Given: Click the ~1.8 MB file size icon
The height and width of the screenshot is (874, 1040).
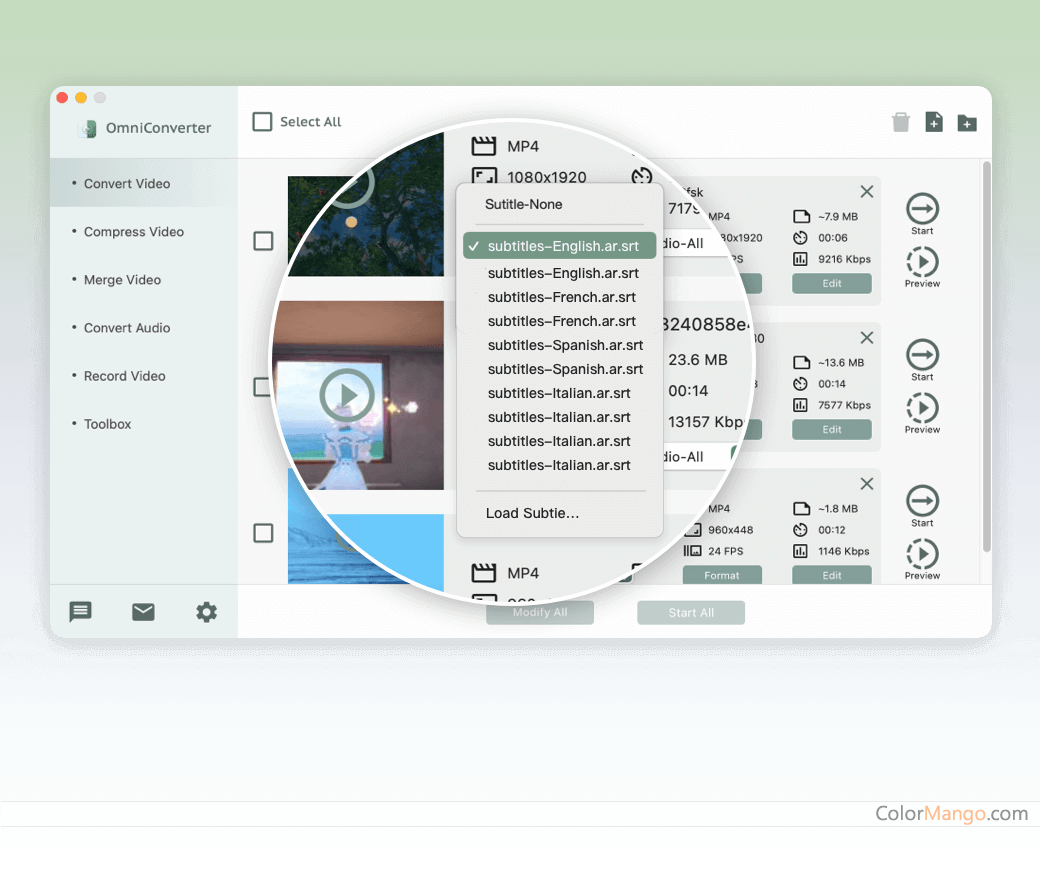Looking at the screenshot, I should point(801,509).
